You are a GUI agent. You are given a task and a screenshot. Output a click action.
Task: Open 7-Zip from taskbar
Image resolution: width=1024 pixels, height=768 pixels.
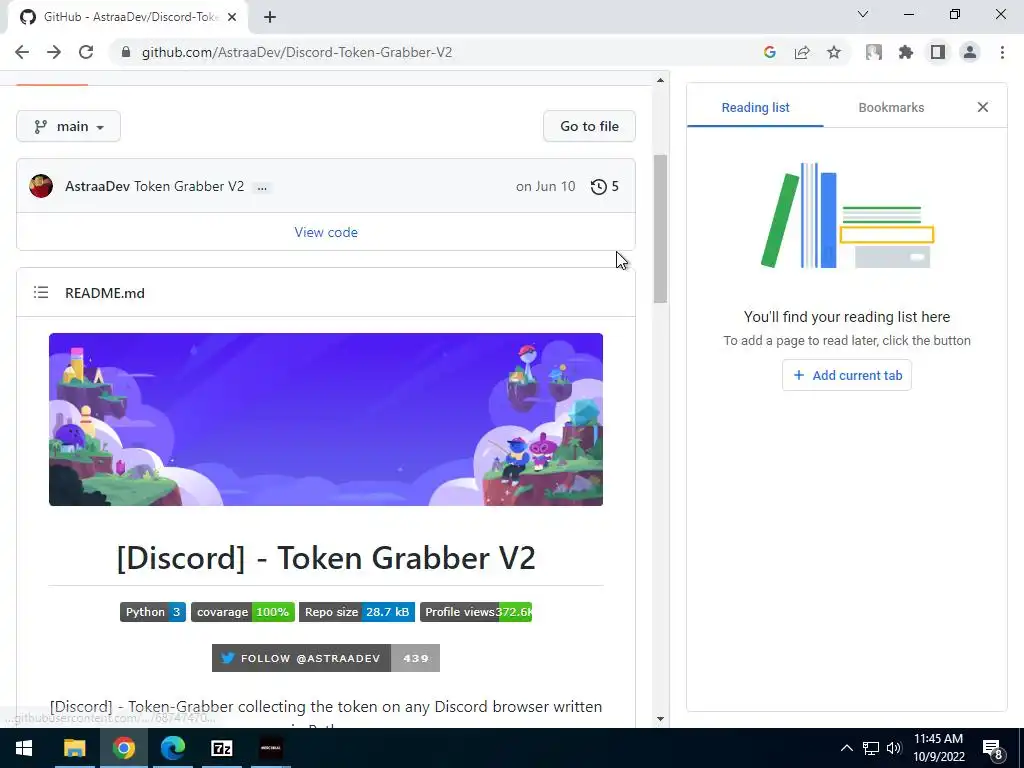pos(222,748)
